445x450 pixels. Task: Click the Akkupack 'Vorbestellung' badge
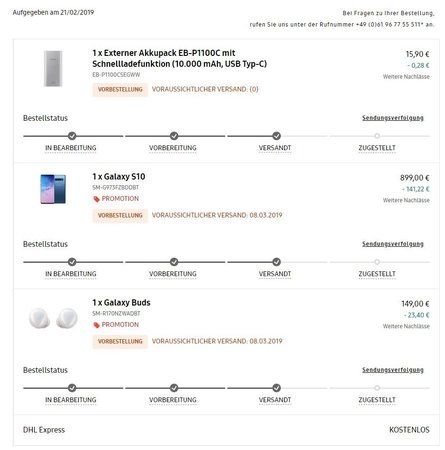(x=120, y=89)
